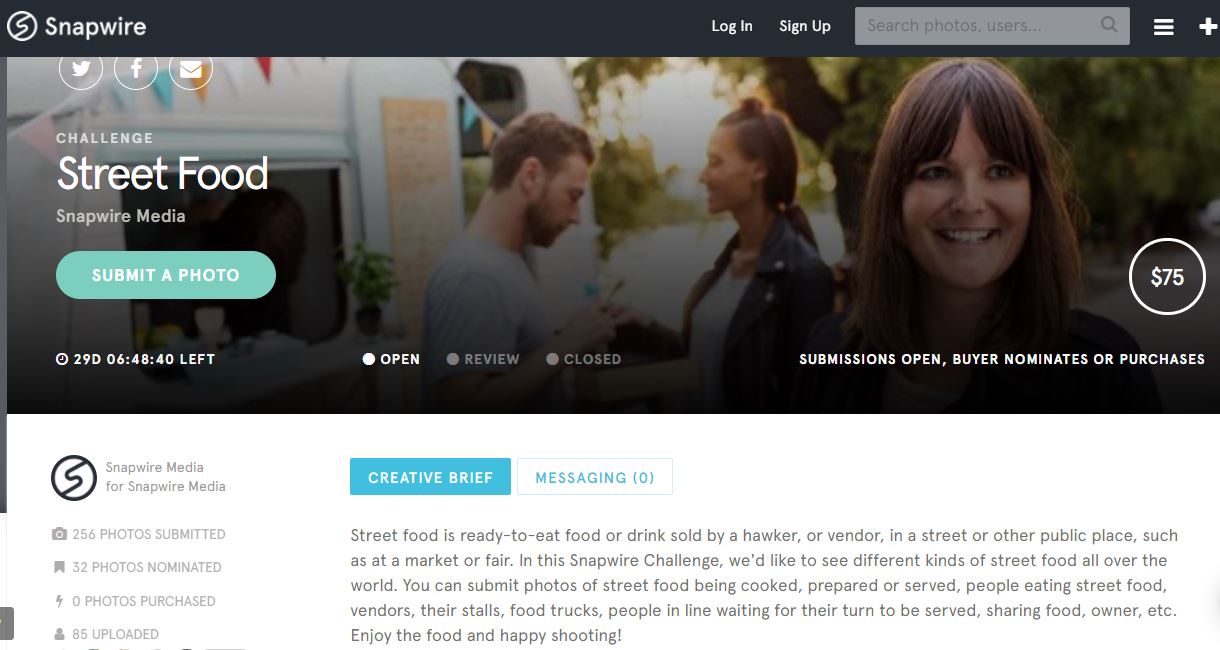This screenshot has width=1220, height=650.
Task: Click the Snapwire logo icon
Action: tap(22, 27)
